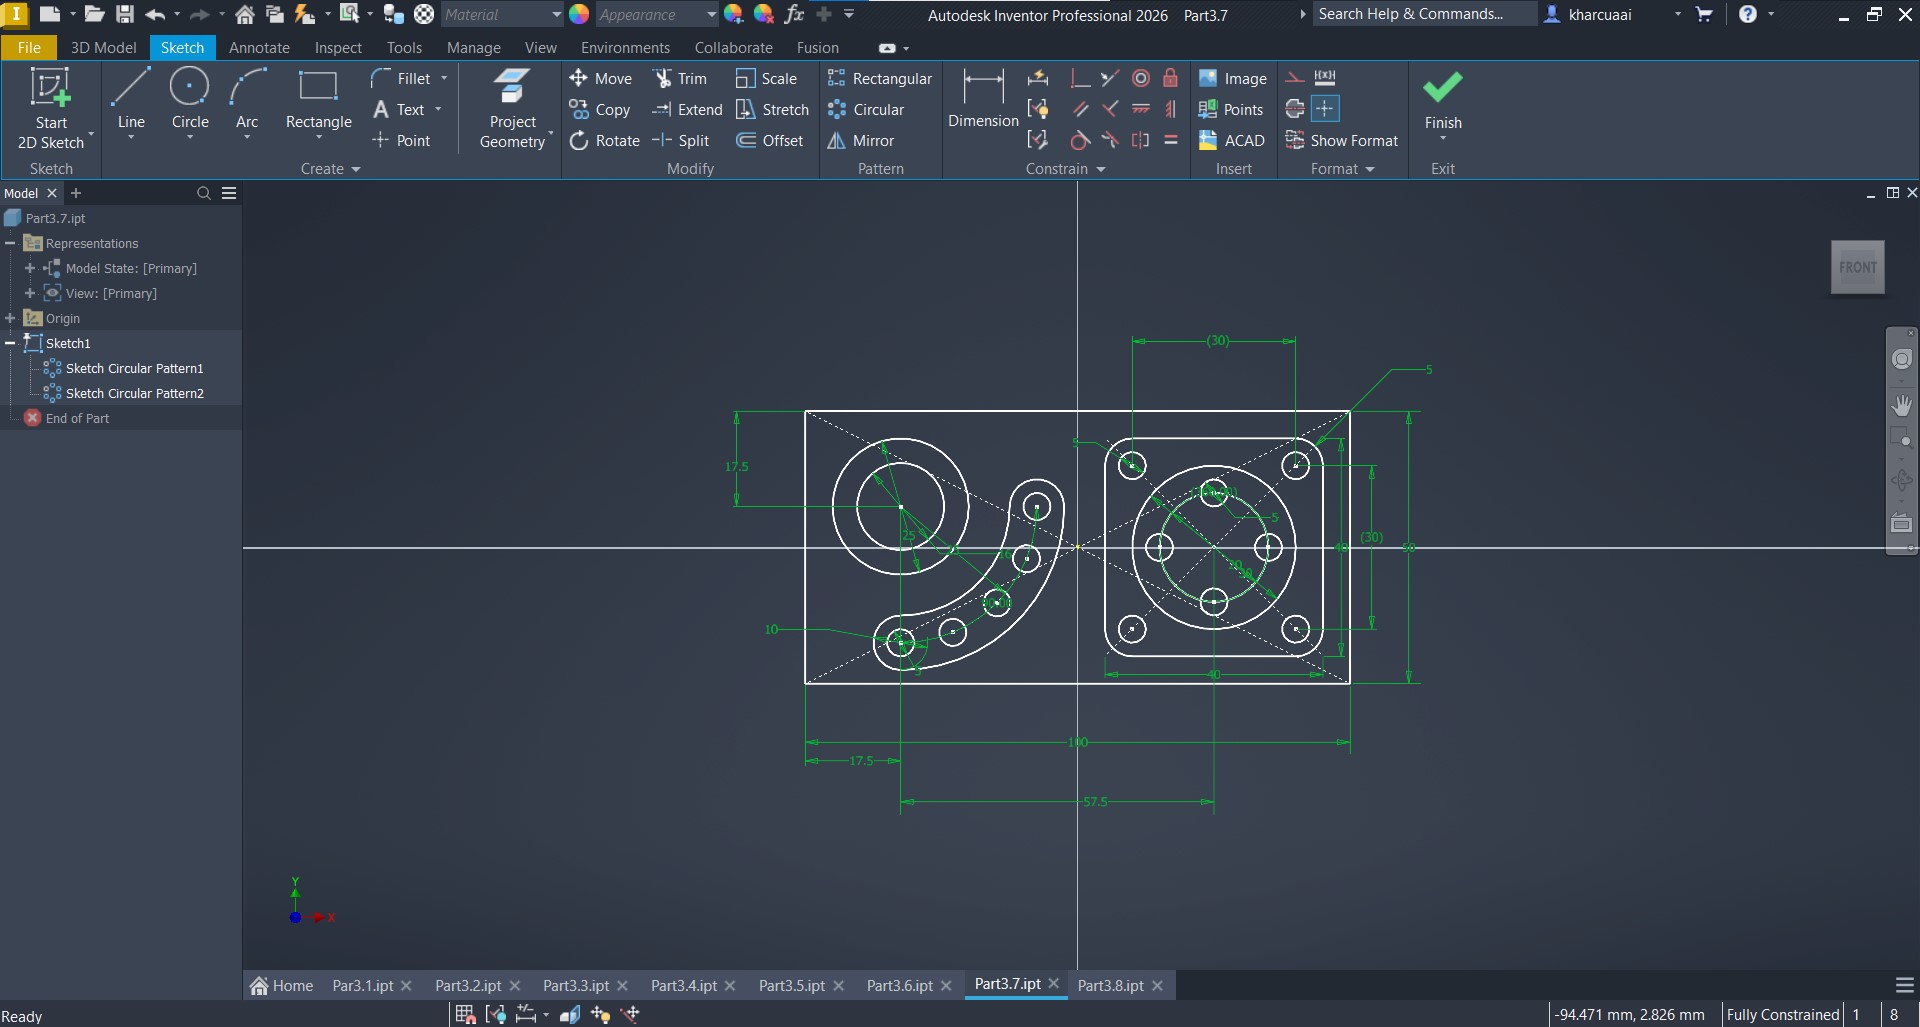1920x1027 pixels.
Task: Click the Appearance color wheel swatch
Action: point(579,15)
